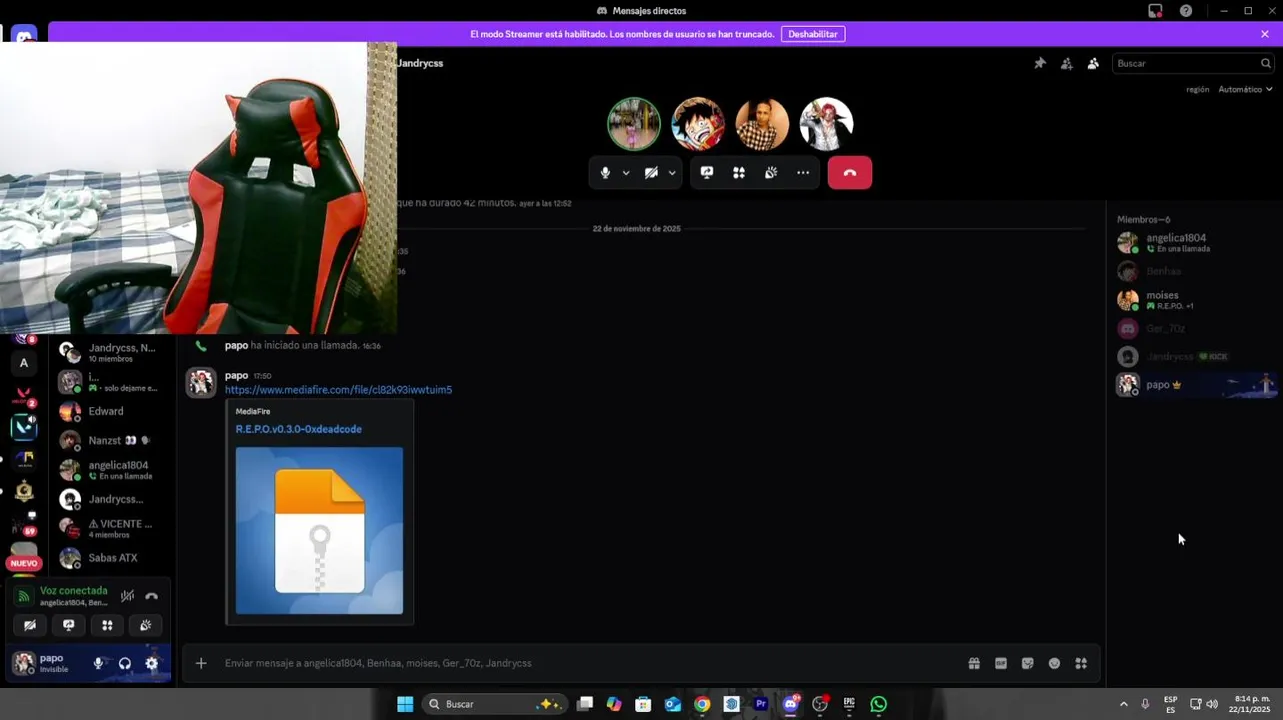Viewport: 1283px width, 720px height.
Task: Open moises in members list
Action: (x=1196, y=300)
